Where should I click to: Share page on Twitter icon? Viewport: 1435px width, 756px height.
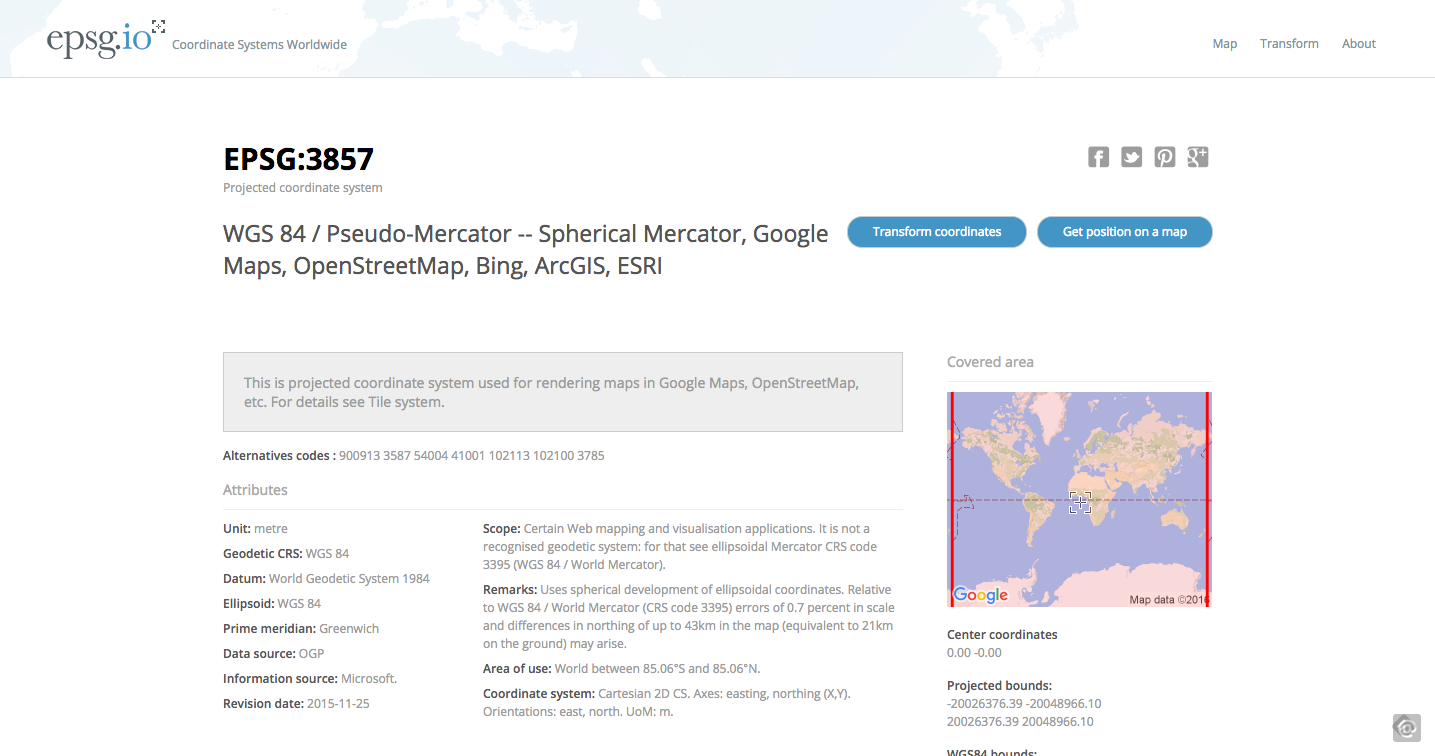point(1131,157)
